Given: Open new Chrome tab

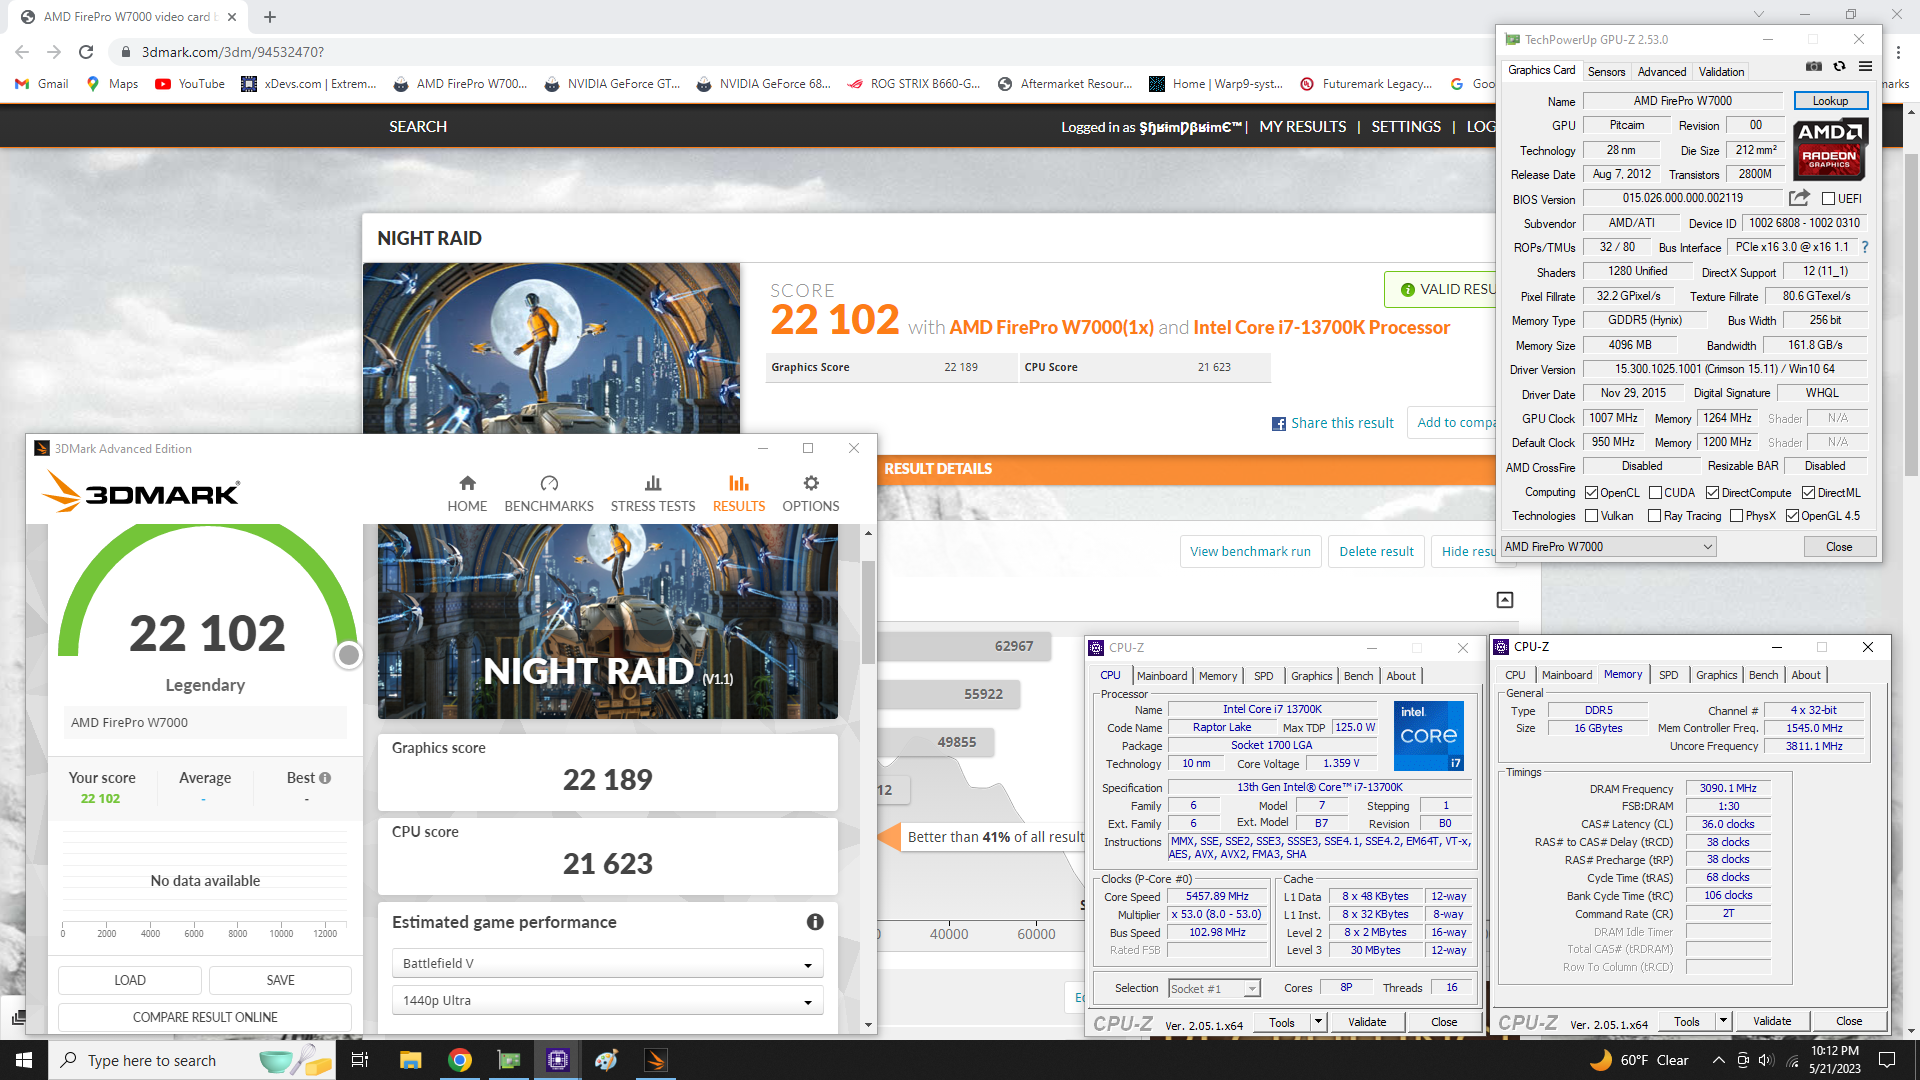Looking at the screenshot, I should 270,17.
